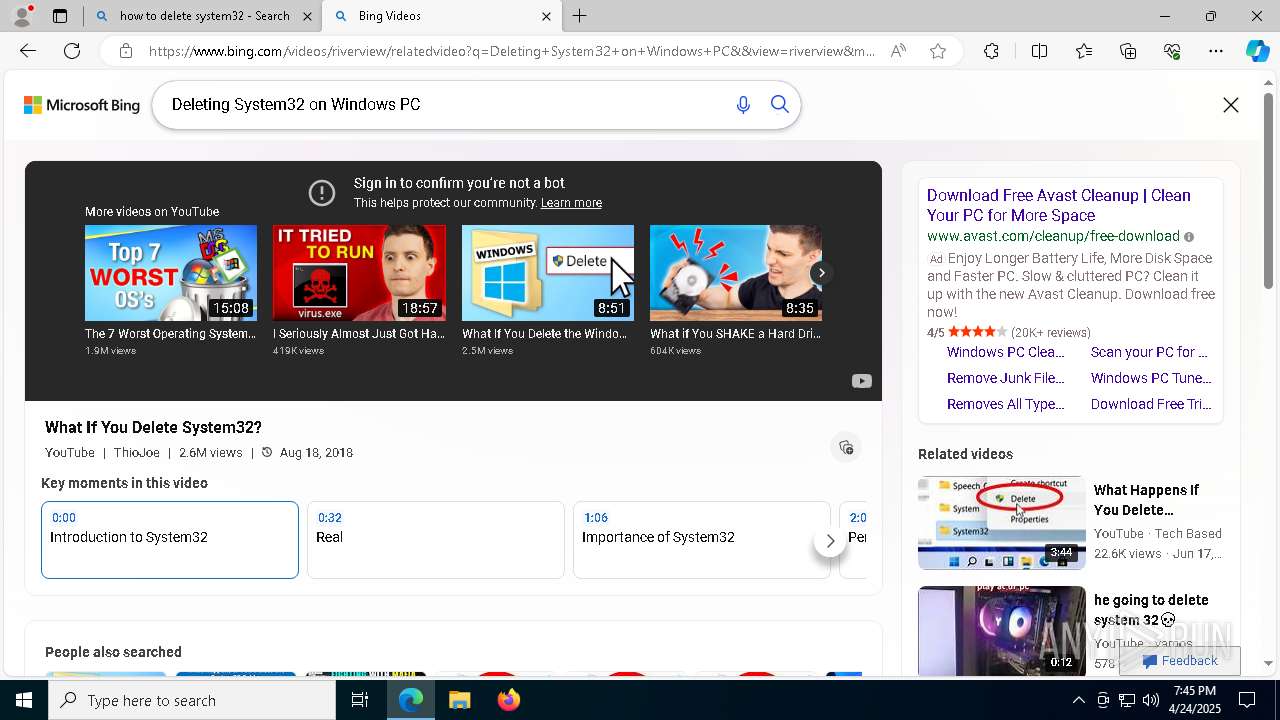1280x720 pixels.
Task: Open 'Windows PC Tune...' sublink
Action: coord(1151,378)
